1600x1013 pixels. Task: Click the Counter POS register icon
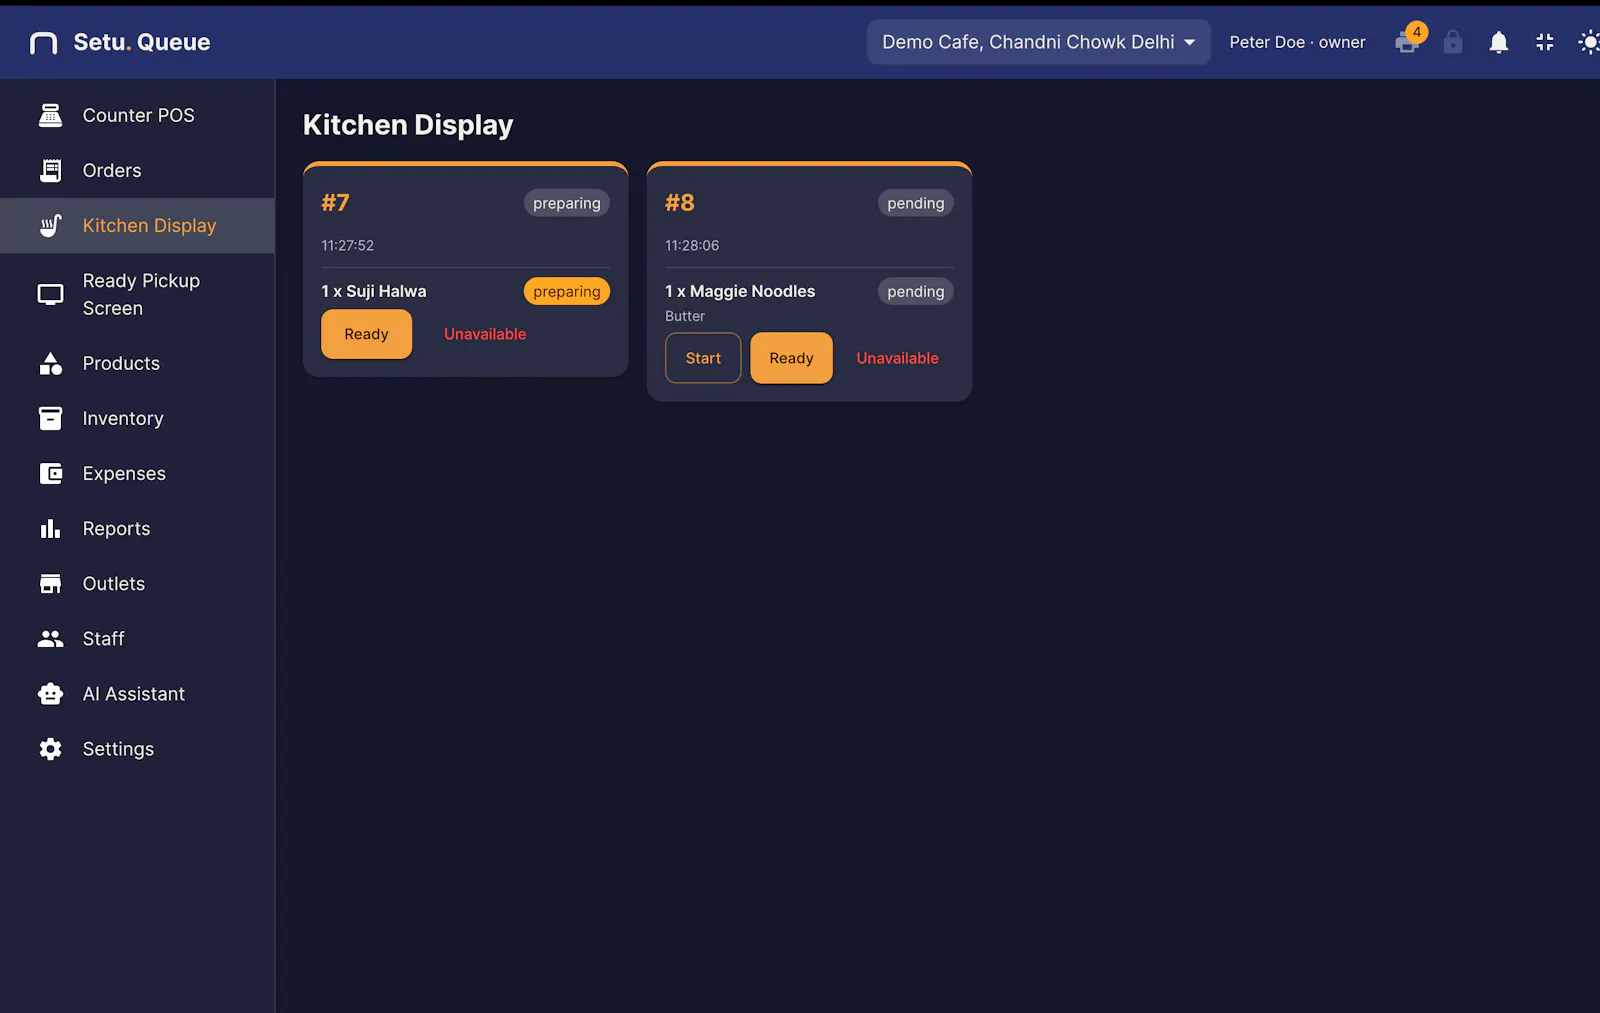click(50, 115)
